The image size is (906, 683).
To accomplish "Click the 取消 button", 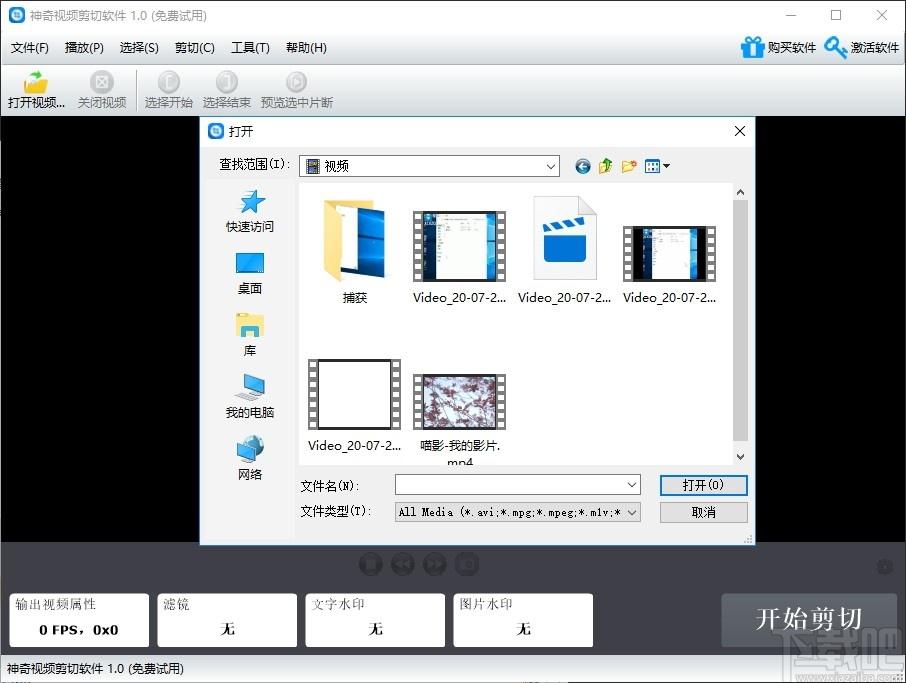I will click(703, 513).
